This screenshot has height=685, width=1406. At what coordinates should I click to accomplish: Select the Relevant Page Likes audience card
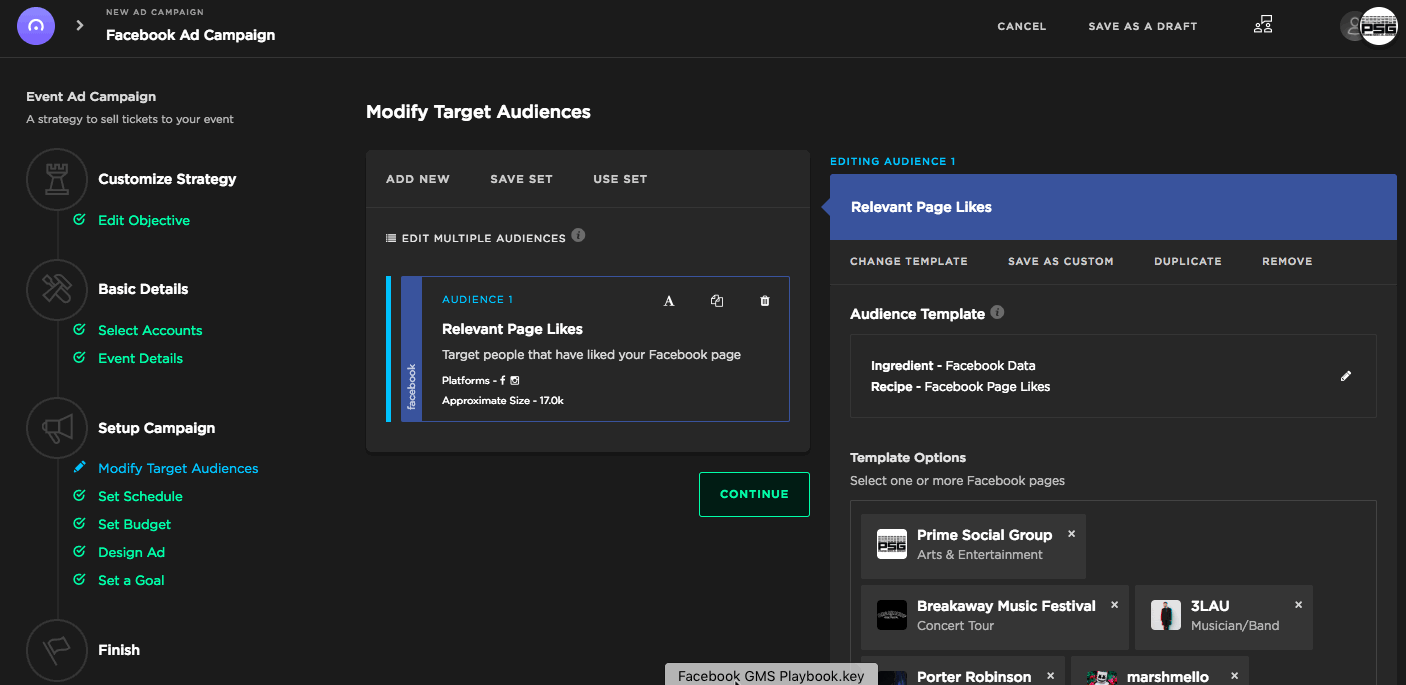click(x=595, y=349)
